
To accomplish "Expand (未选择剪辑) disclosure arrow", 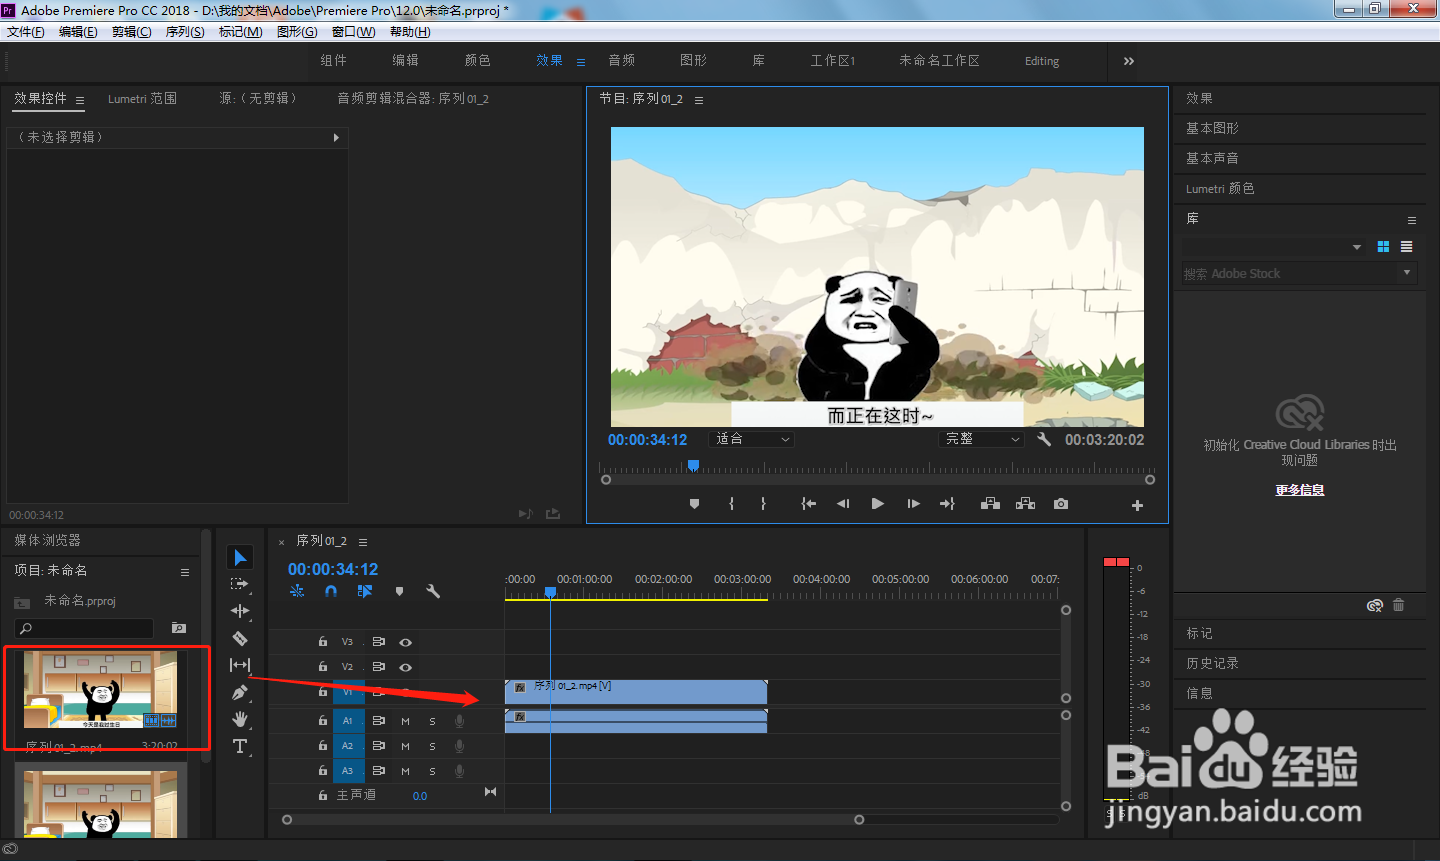I will click(x=336, y=137).
